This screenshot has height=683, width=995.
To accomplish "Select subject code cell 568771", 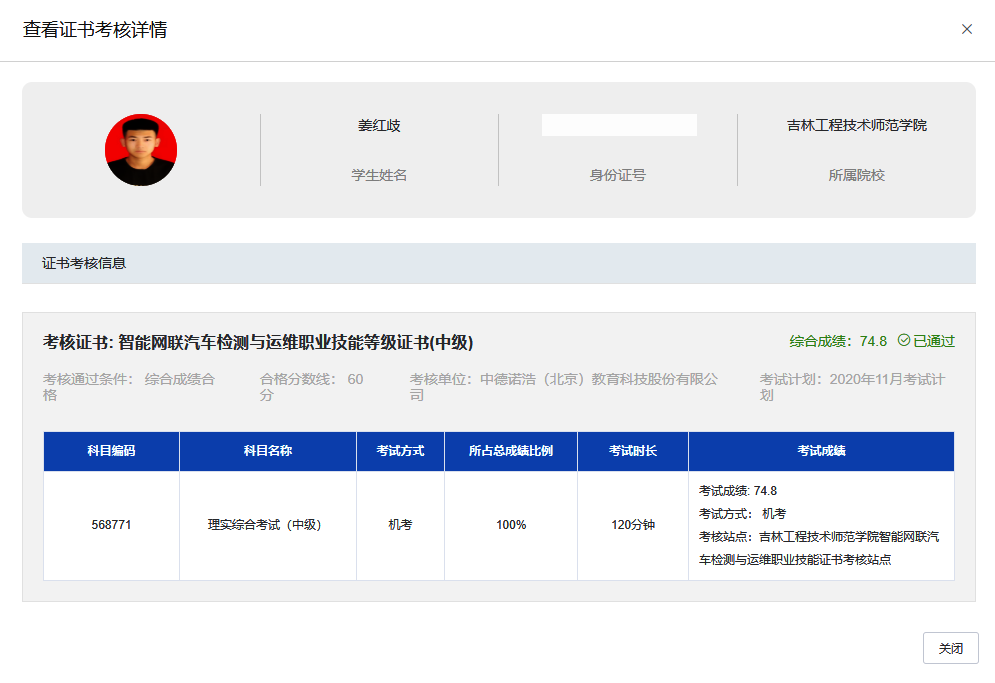I will click(x=111, y=525).
